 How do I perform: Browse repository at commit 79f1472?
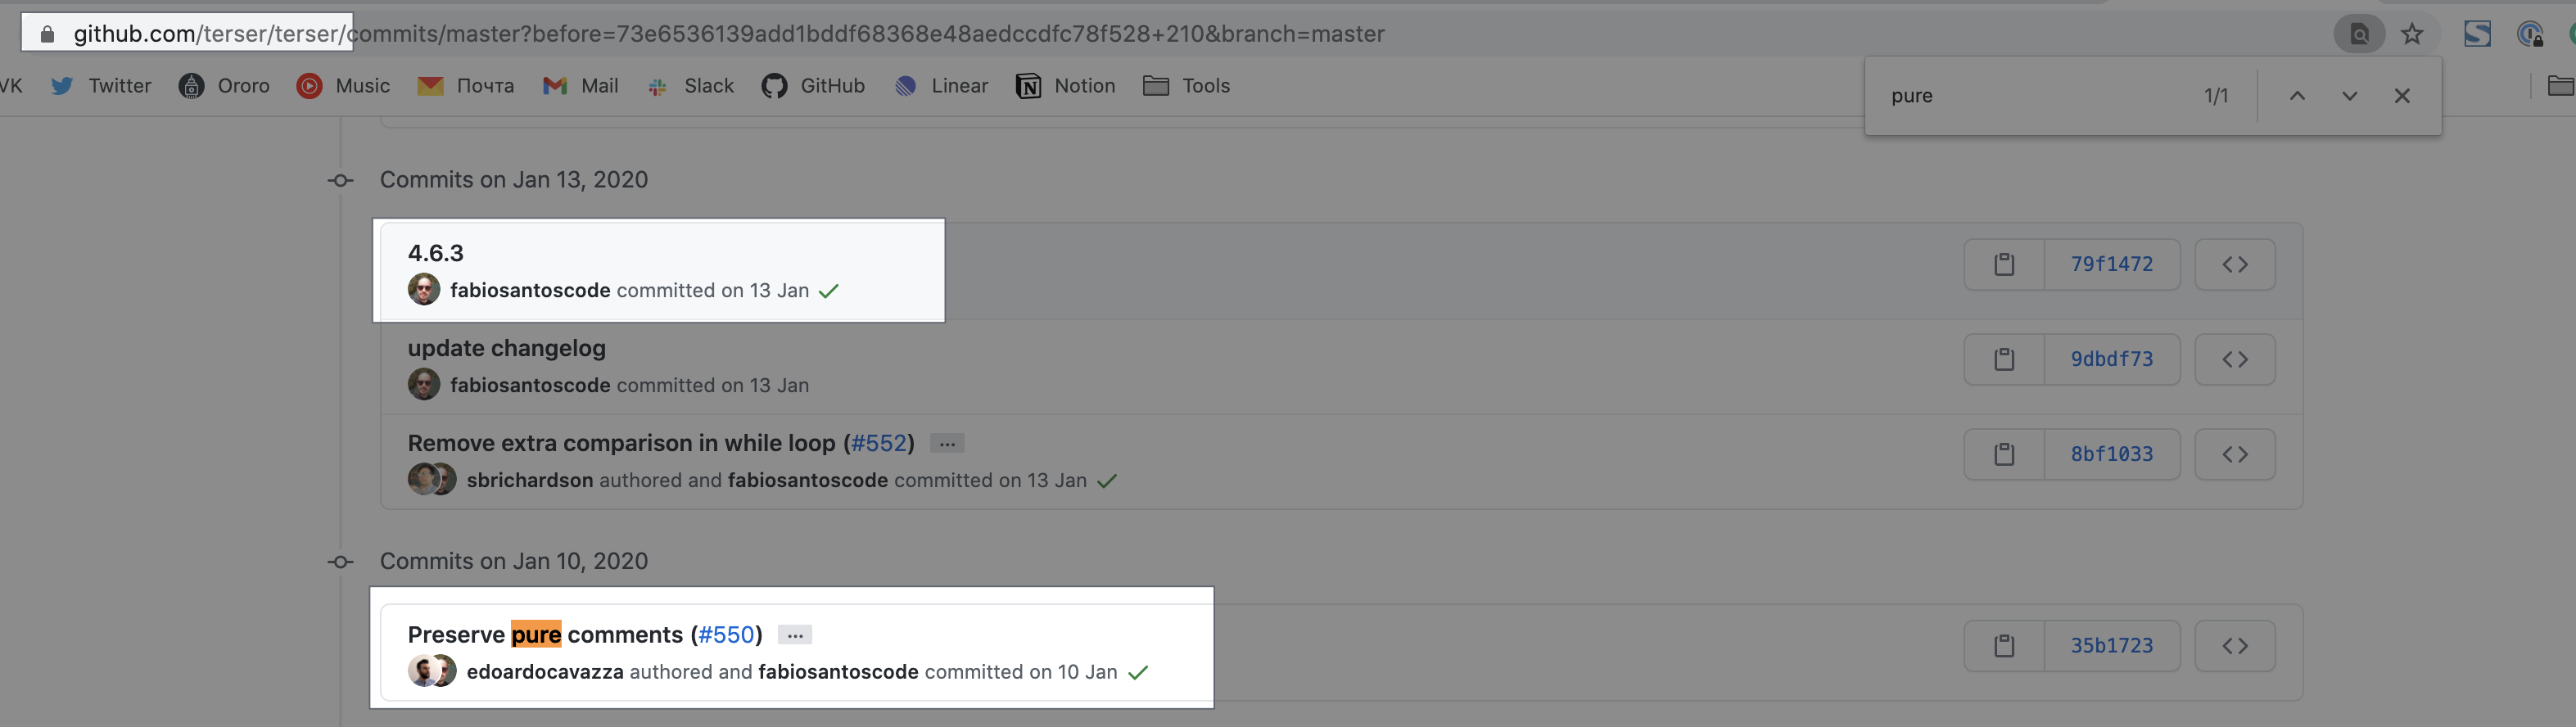(2235, 265)
